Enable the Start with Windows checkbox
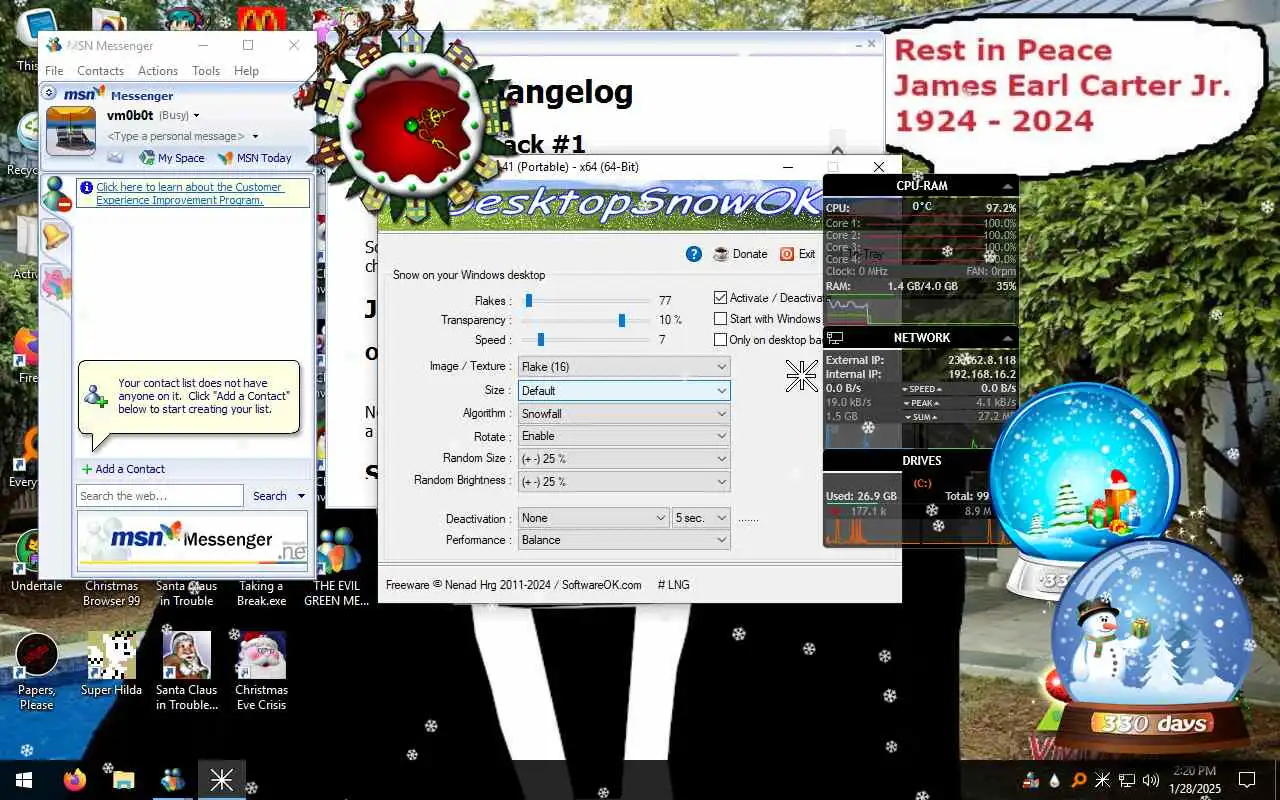The width and height of the screenshot is (1280, 800). [x=720, y=319]
